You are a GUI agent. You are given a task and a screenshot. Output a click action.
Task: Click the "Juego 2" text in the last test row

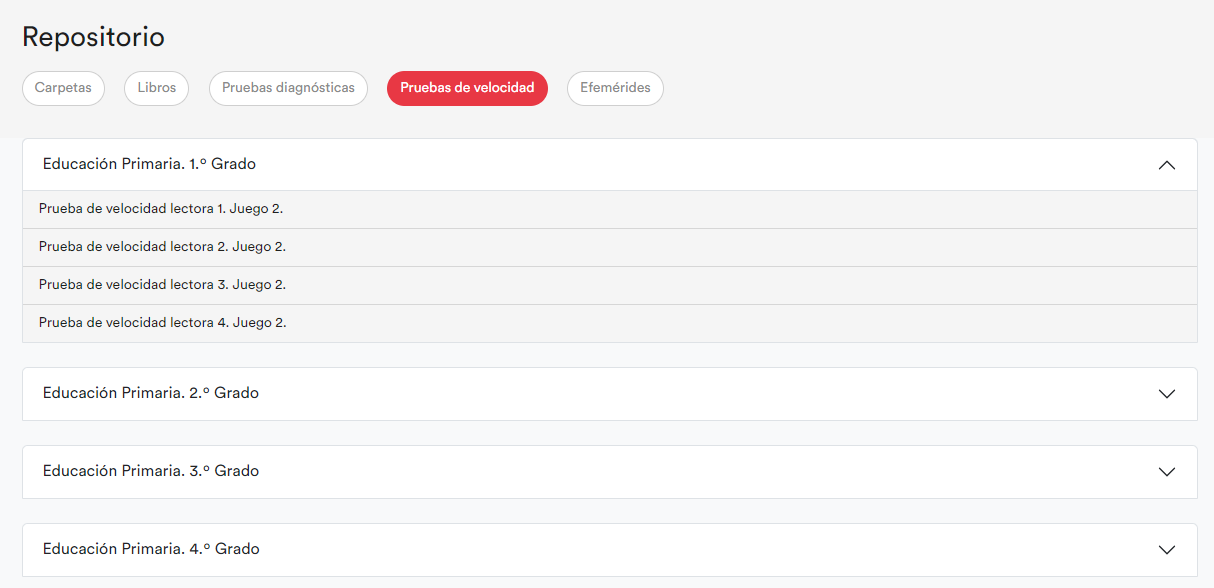tap(259, 323)
